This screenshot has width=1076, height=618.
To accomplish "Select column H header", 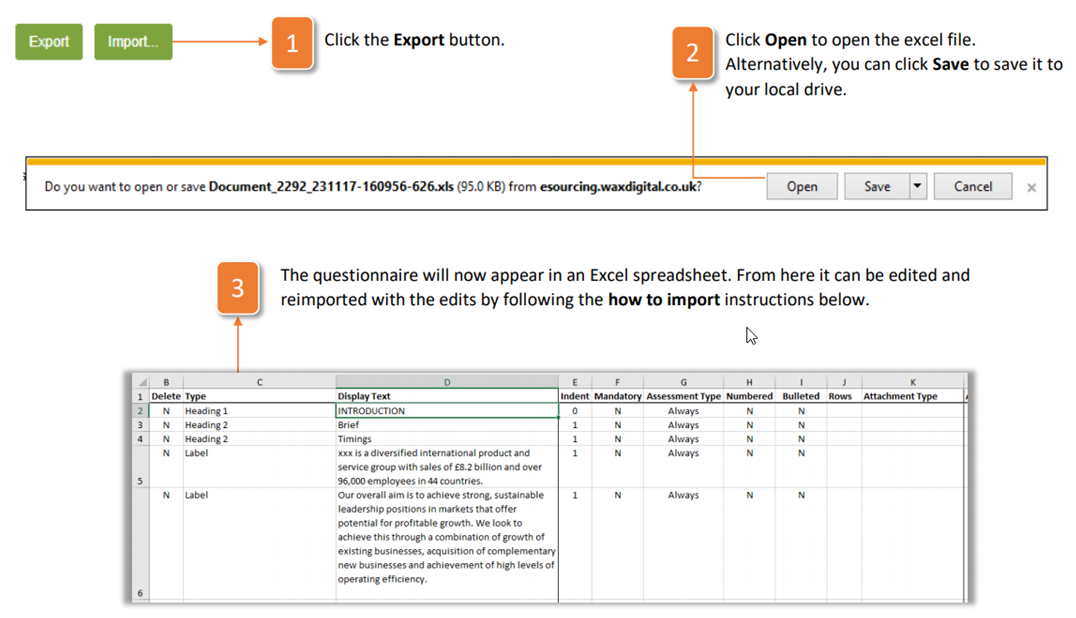I will pos(749,382).
